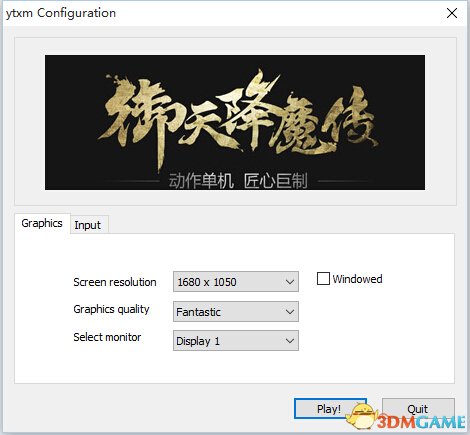The width and height of the screenshot is (470, 435).
Task: Click the Select monitor dropdown chevron
Action: [290, 341]
